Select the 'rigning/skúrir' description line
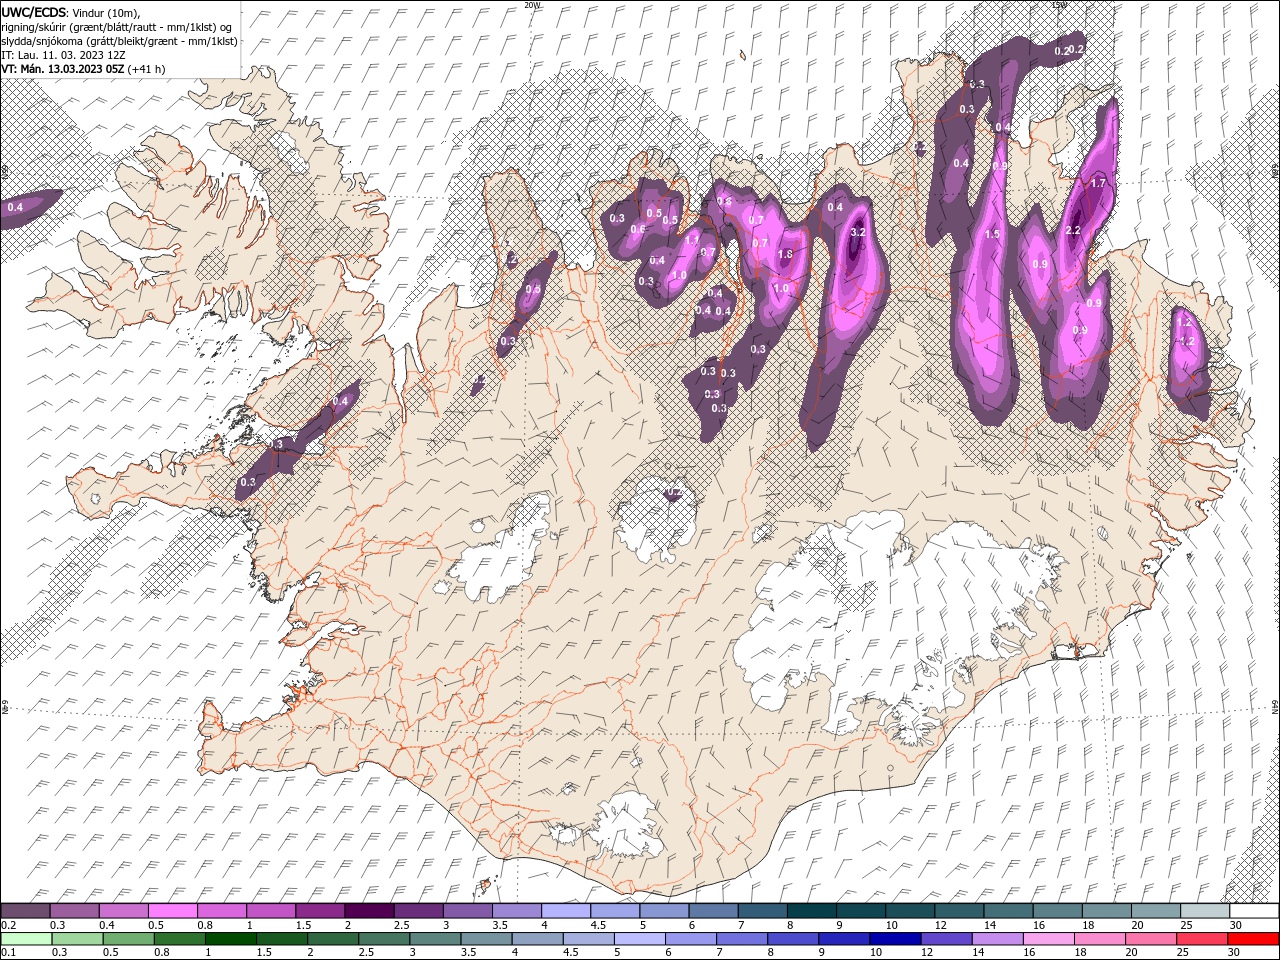This screenshot has width=1280, height=960. (x=116, y=26)
